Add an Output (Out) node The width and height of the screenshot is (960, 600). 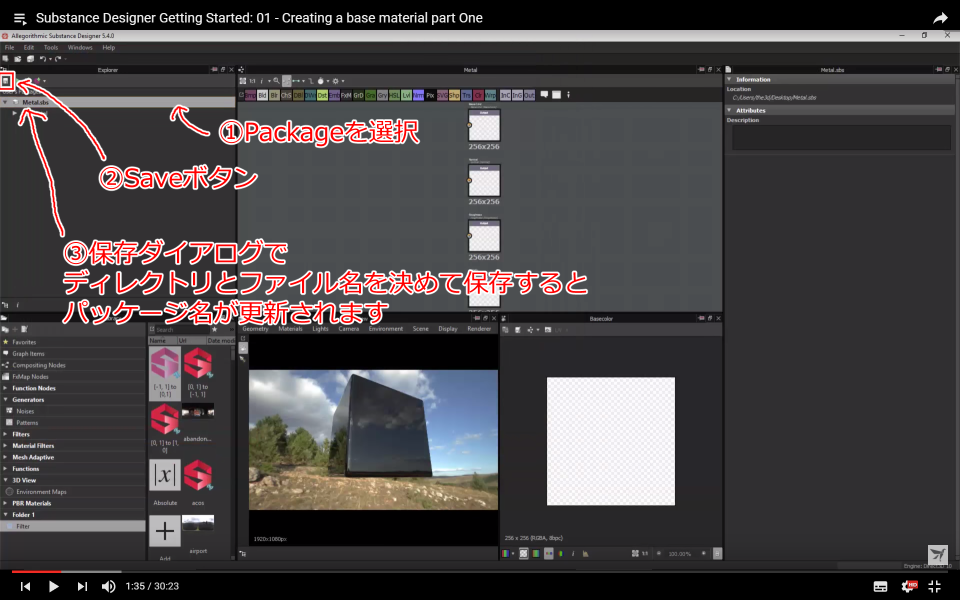tap(529, 96)
